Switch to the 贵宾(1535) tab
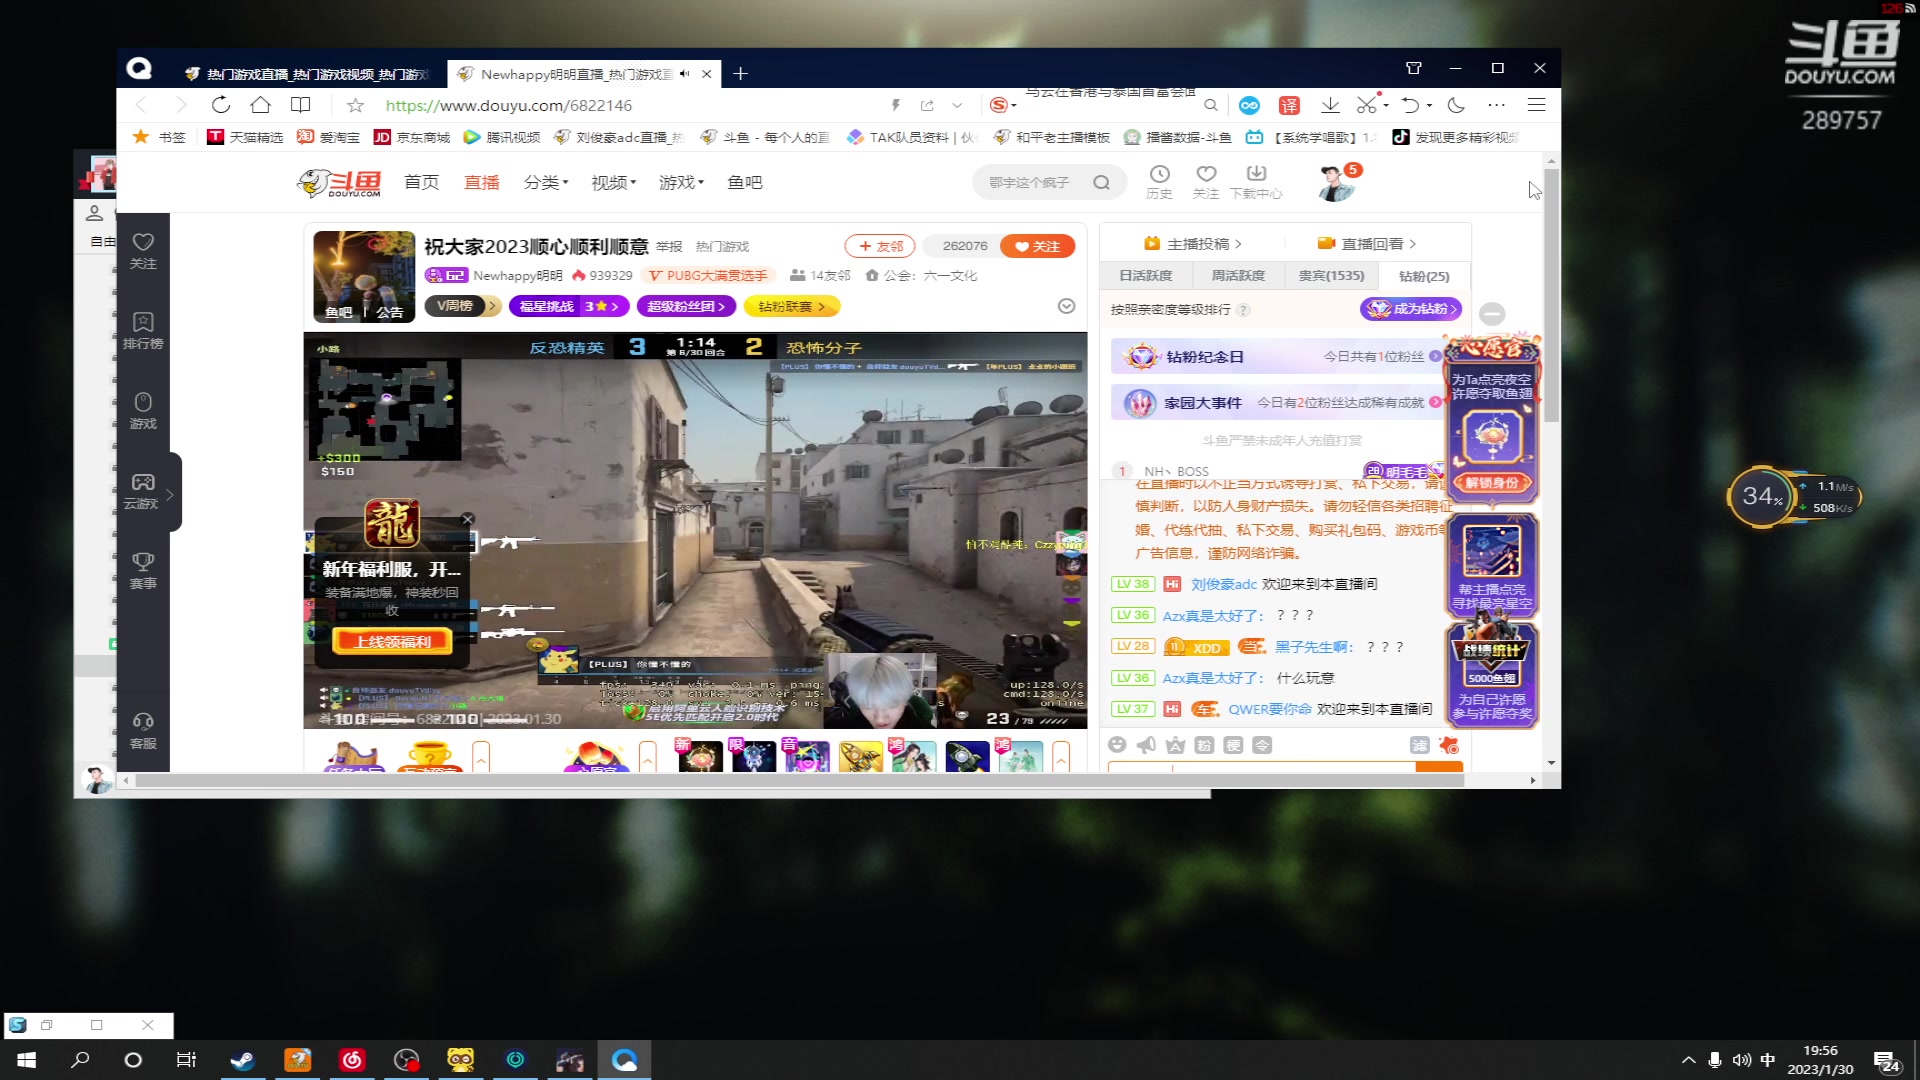The width and height of the screenshot is (1920, 1080). coord(1330,275)
